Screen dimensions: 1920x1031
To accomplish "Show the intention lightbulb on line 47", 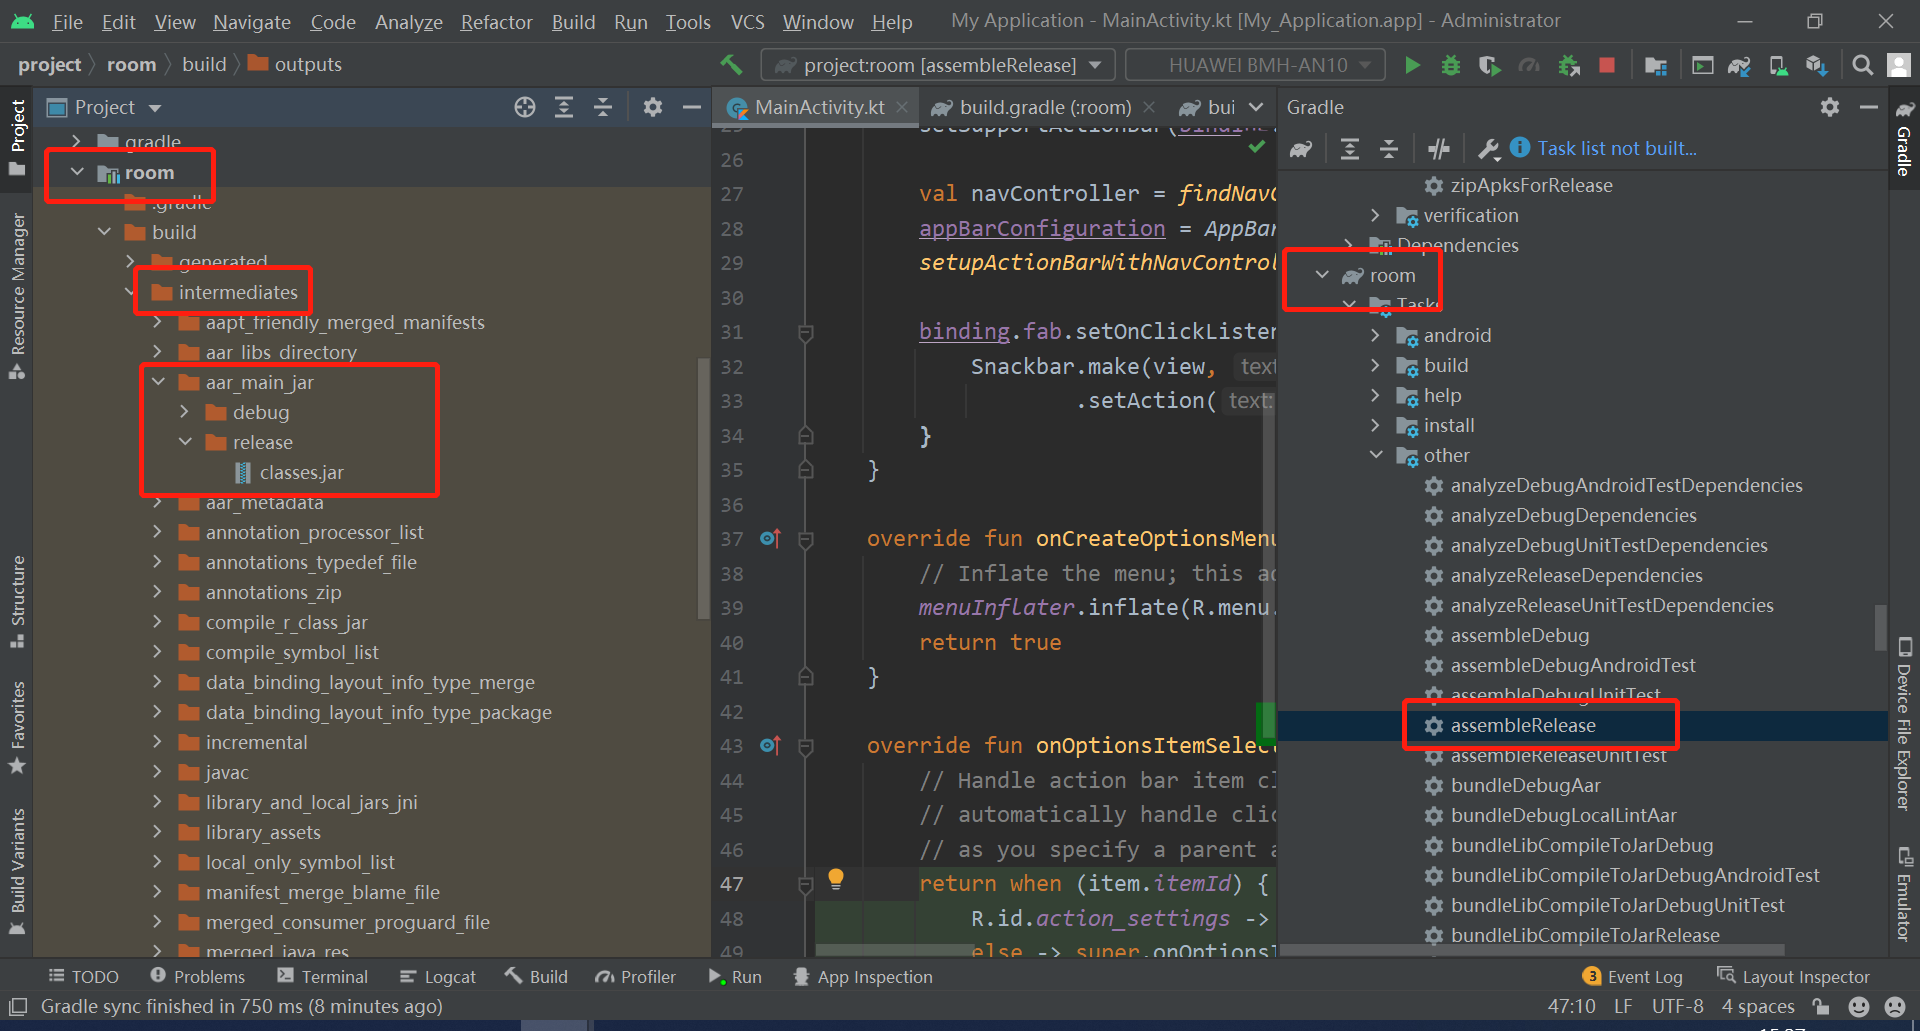I will pyautogui.click(x=836, y=879).
